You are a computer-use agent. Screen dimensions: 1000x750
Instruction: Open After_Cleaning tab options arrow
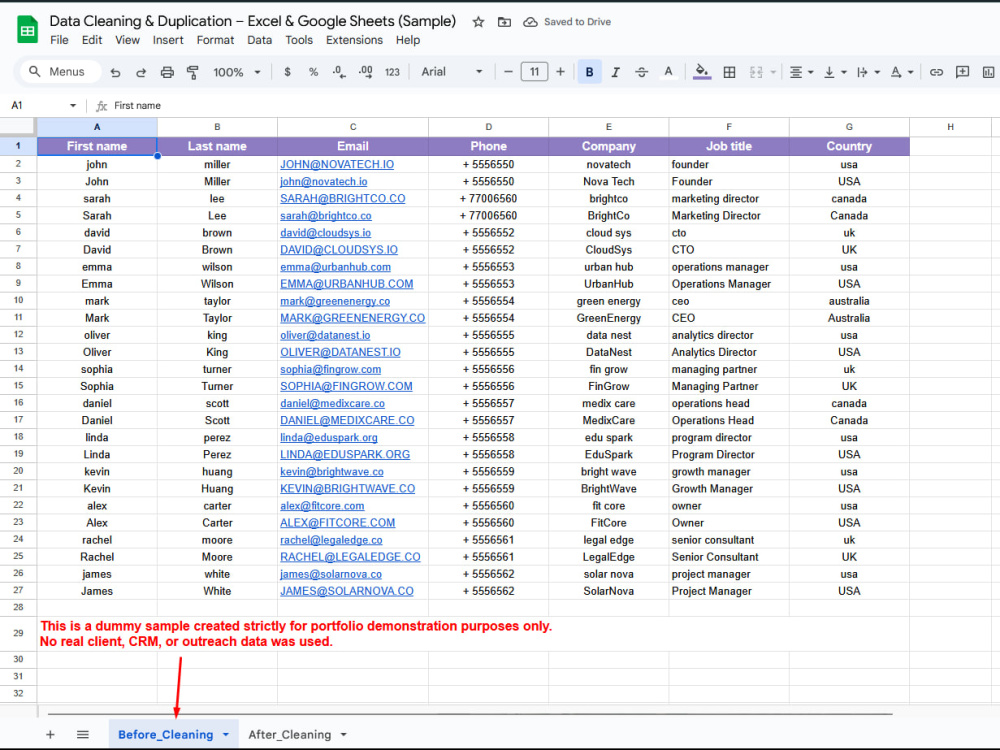pos(344,735)
